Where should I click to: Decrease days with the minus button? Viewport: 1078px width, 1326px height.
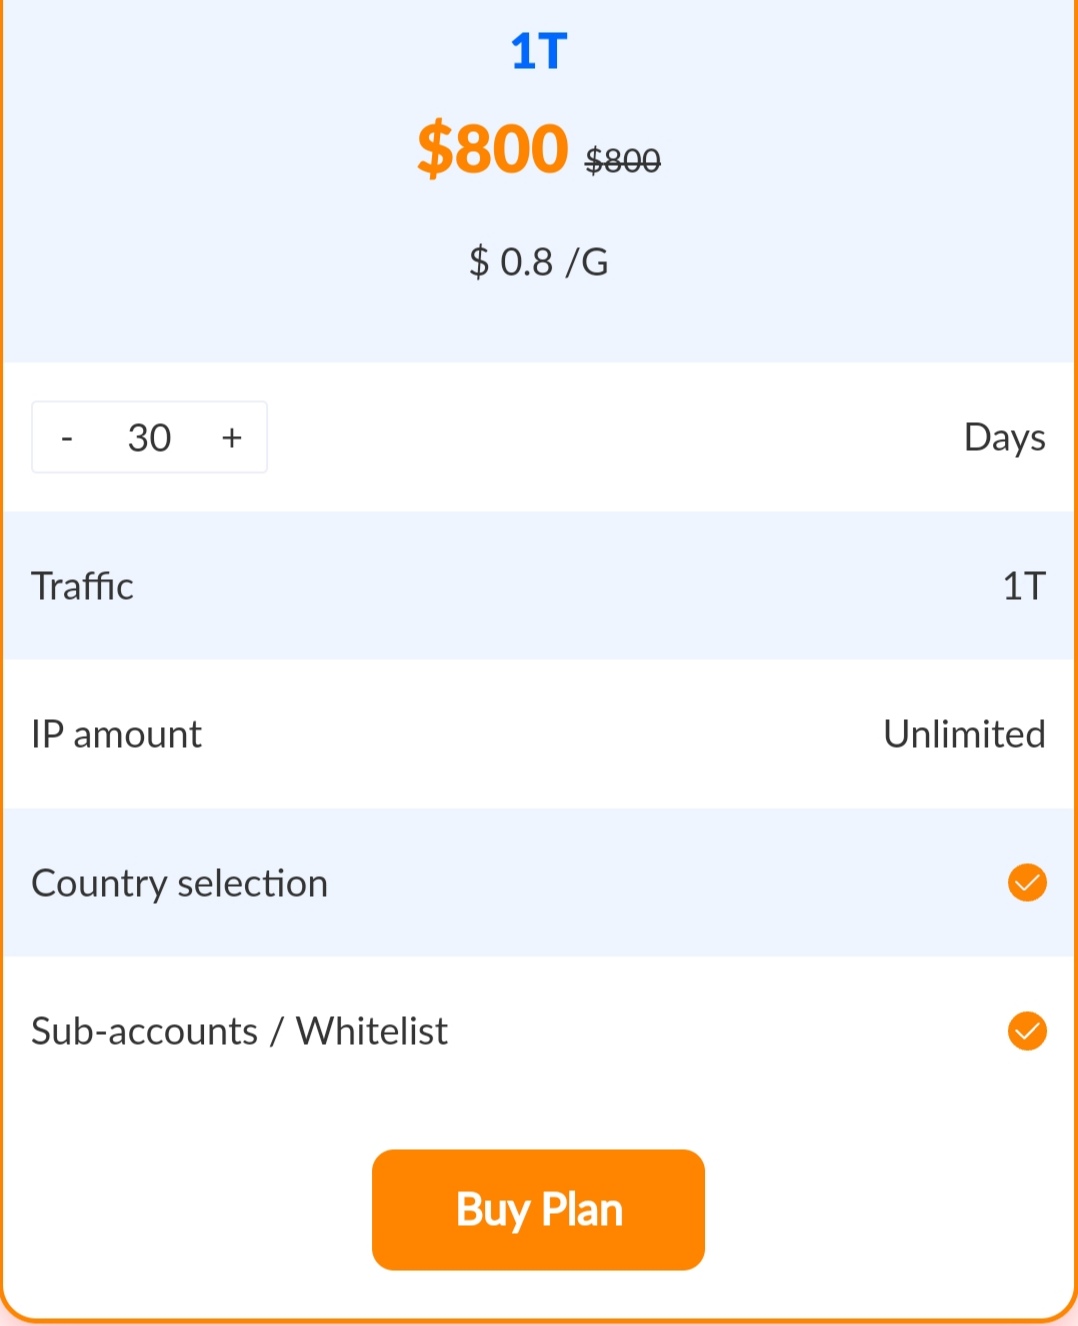tap(67, 438)
